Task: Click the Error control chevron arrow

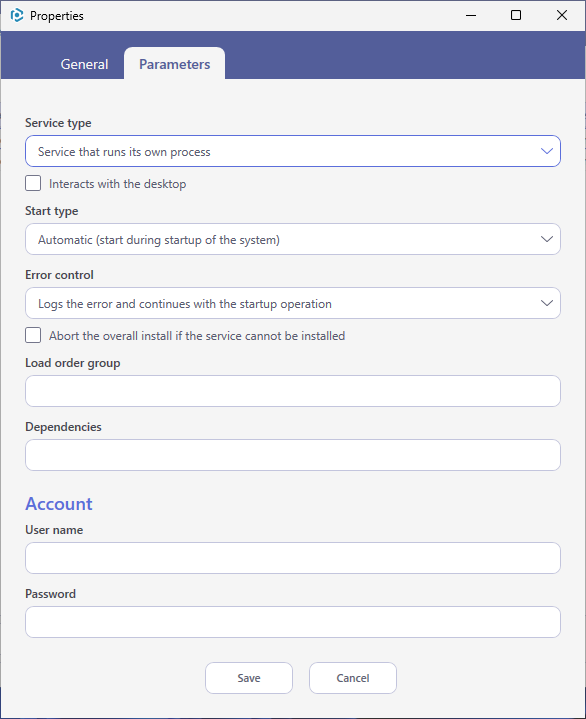Action: tap(547, 303)
